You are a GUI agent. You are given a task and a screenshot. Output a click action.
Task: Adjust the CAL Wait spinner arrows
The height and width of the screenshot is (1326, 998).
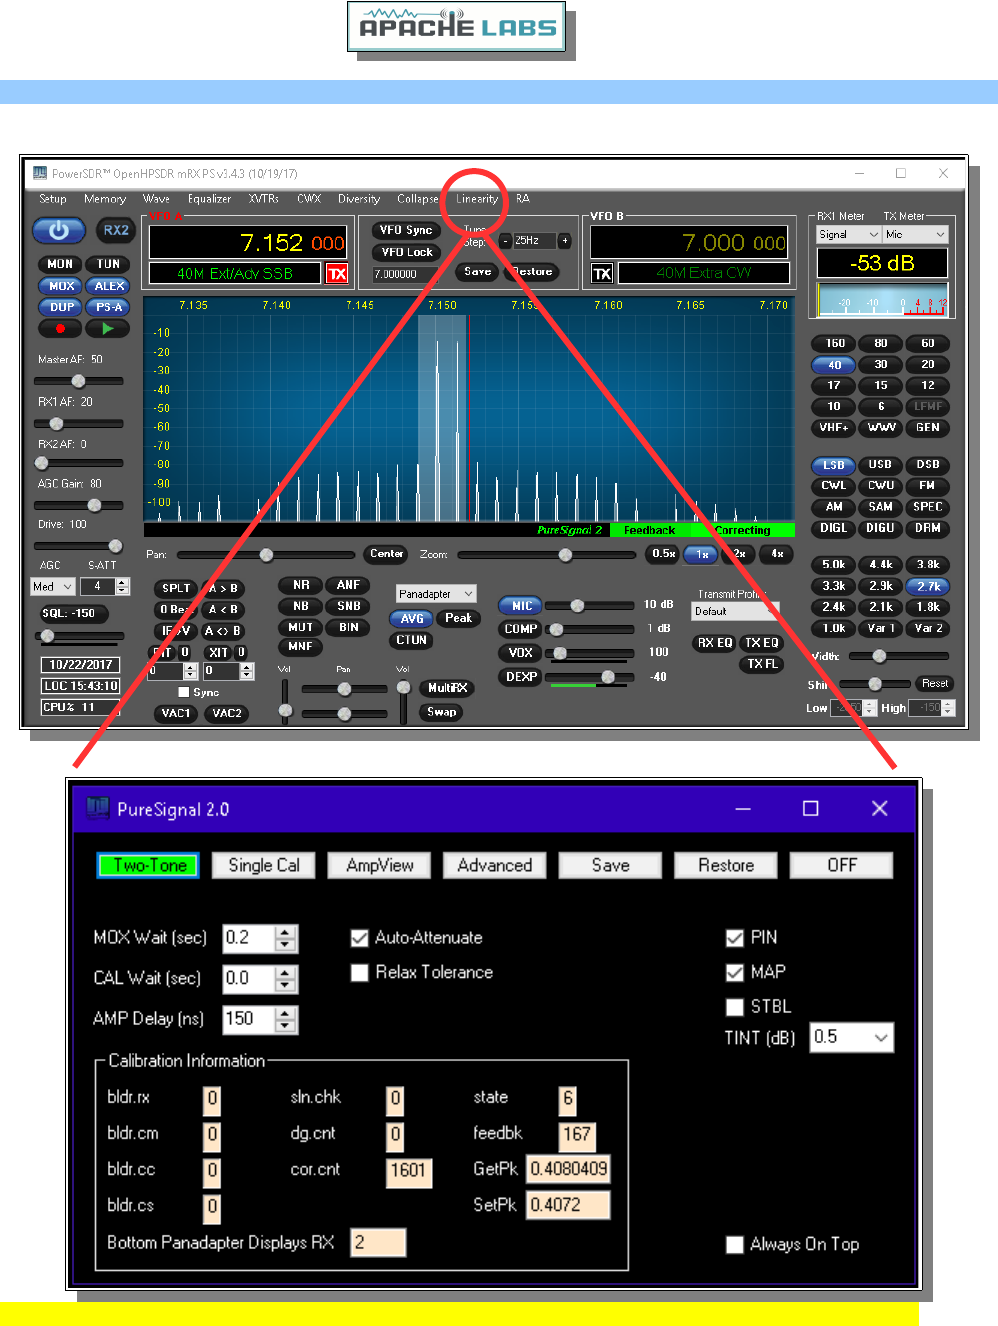tap(286, 979)
